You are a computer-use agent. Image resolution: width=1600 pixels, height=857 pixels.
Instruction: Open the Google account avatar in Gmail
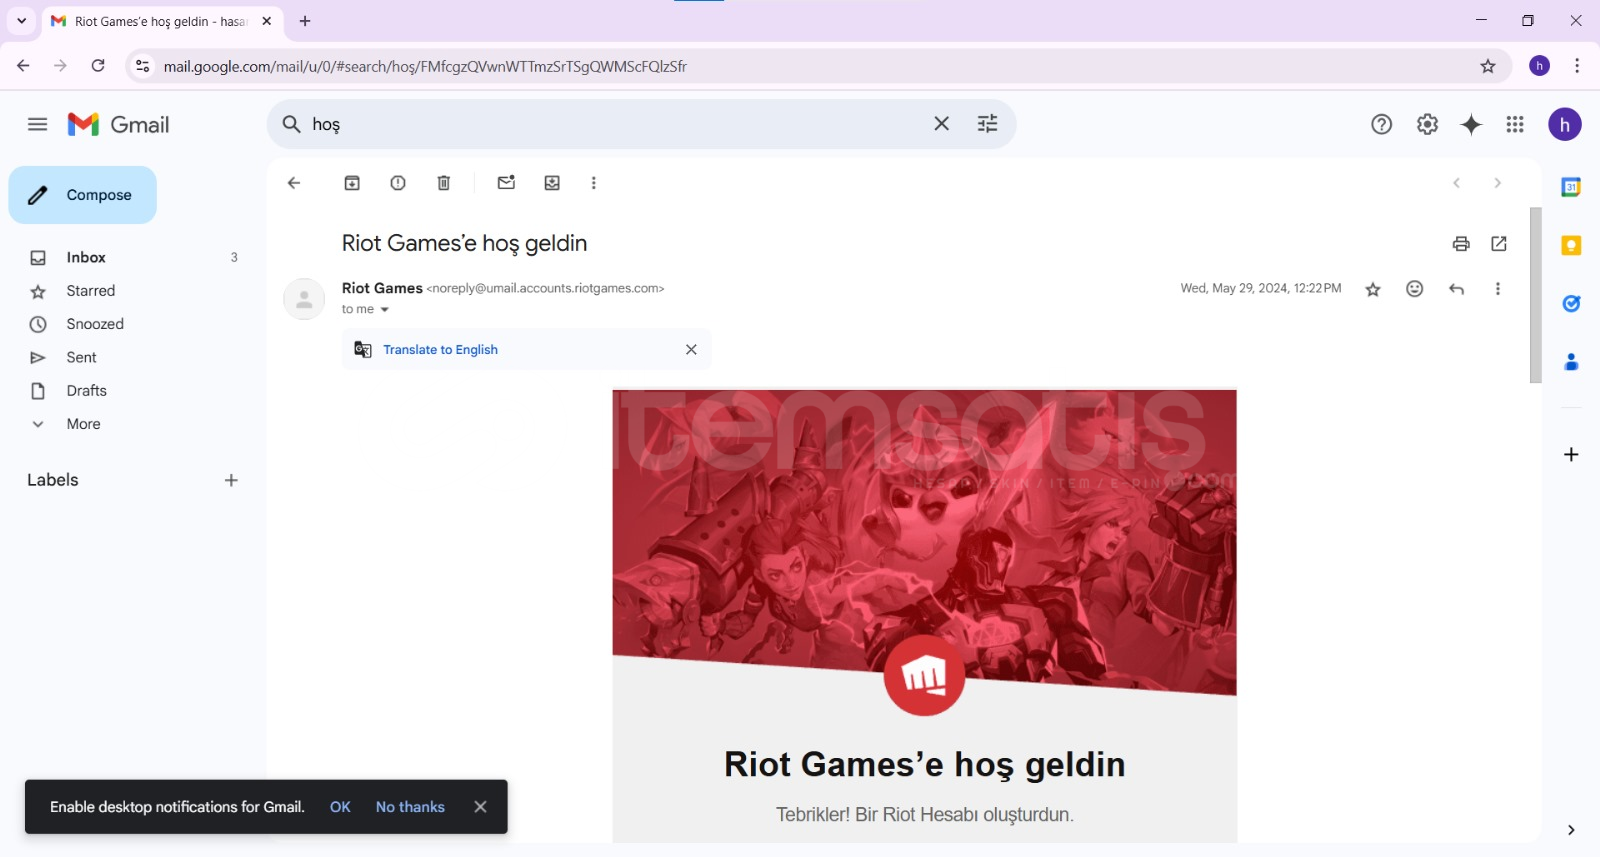click(1564, 124)
